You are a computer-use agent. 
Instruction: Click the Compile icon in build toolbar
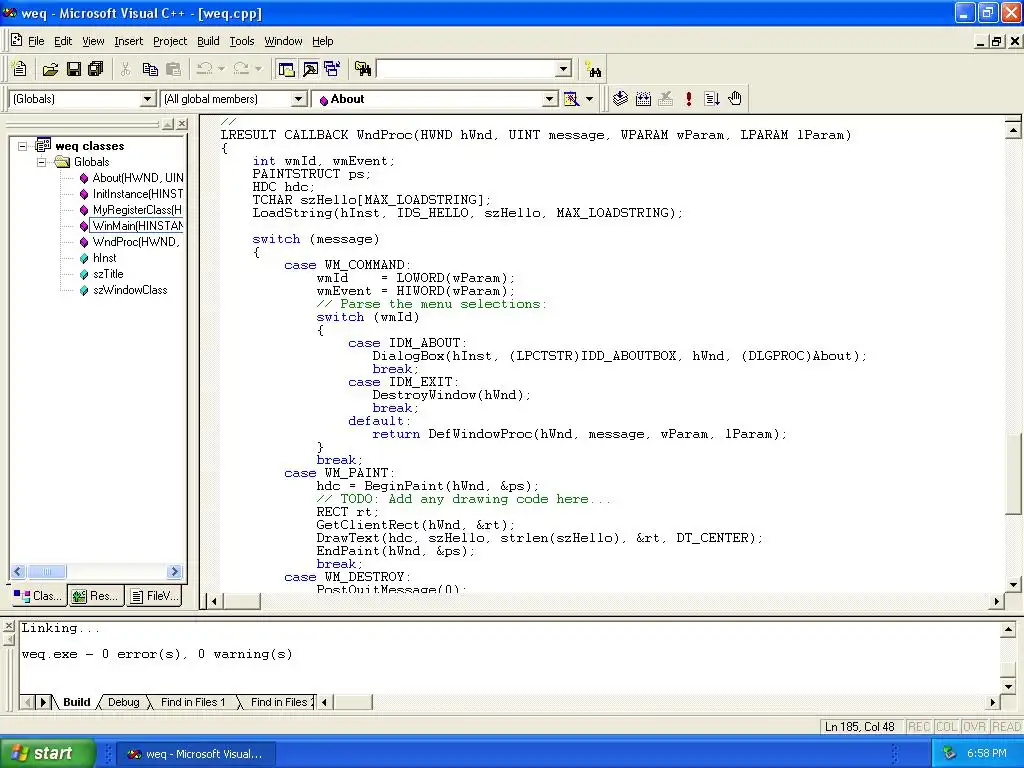pos(620,99)
